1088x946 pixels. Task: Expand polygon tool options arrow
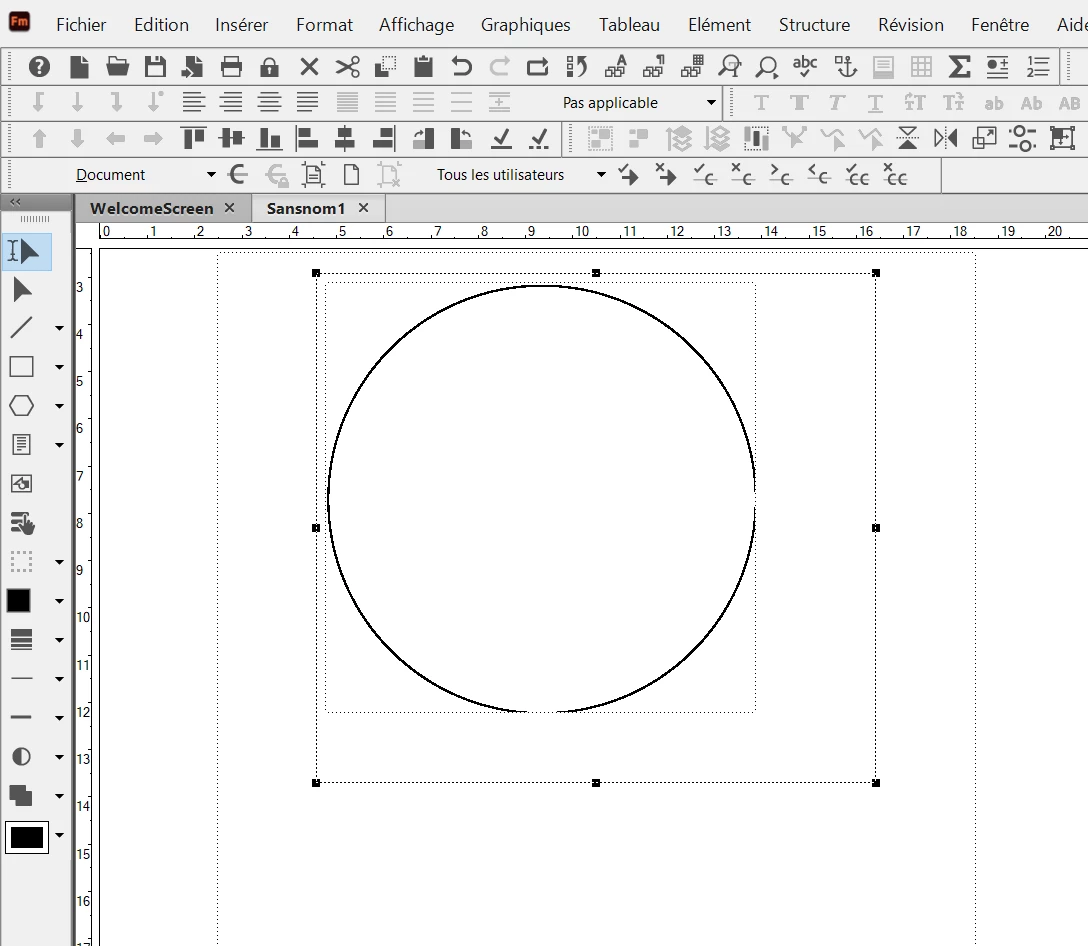coord(60,406)
